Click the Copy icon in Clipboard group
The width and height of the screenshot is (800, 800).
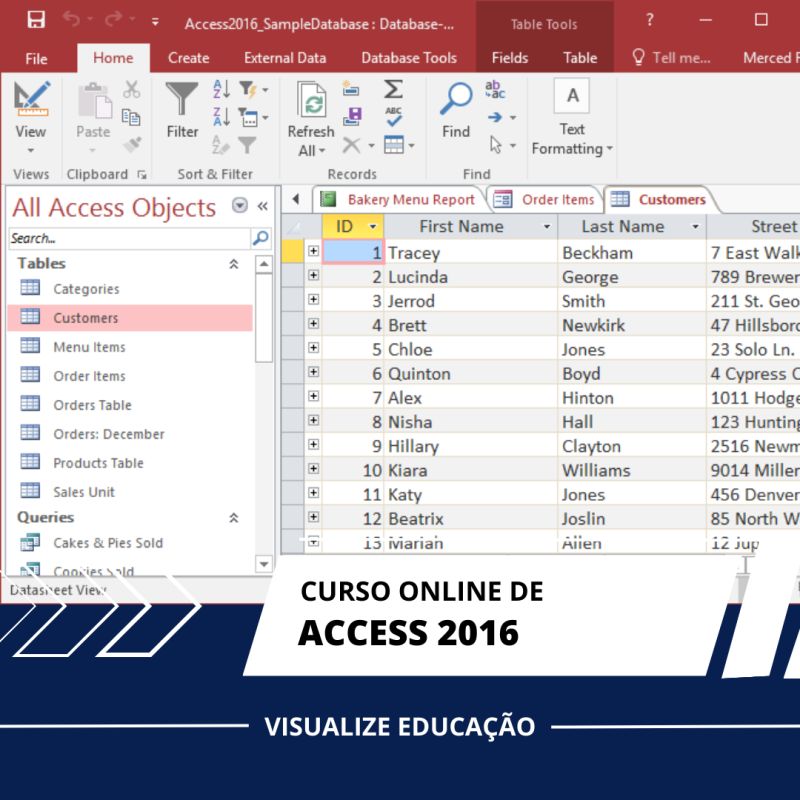point(131,117)
